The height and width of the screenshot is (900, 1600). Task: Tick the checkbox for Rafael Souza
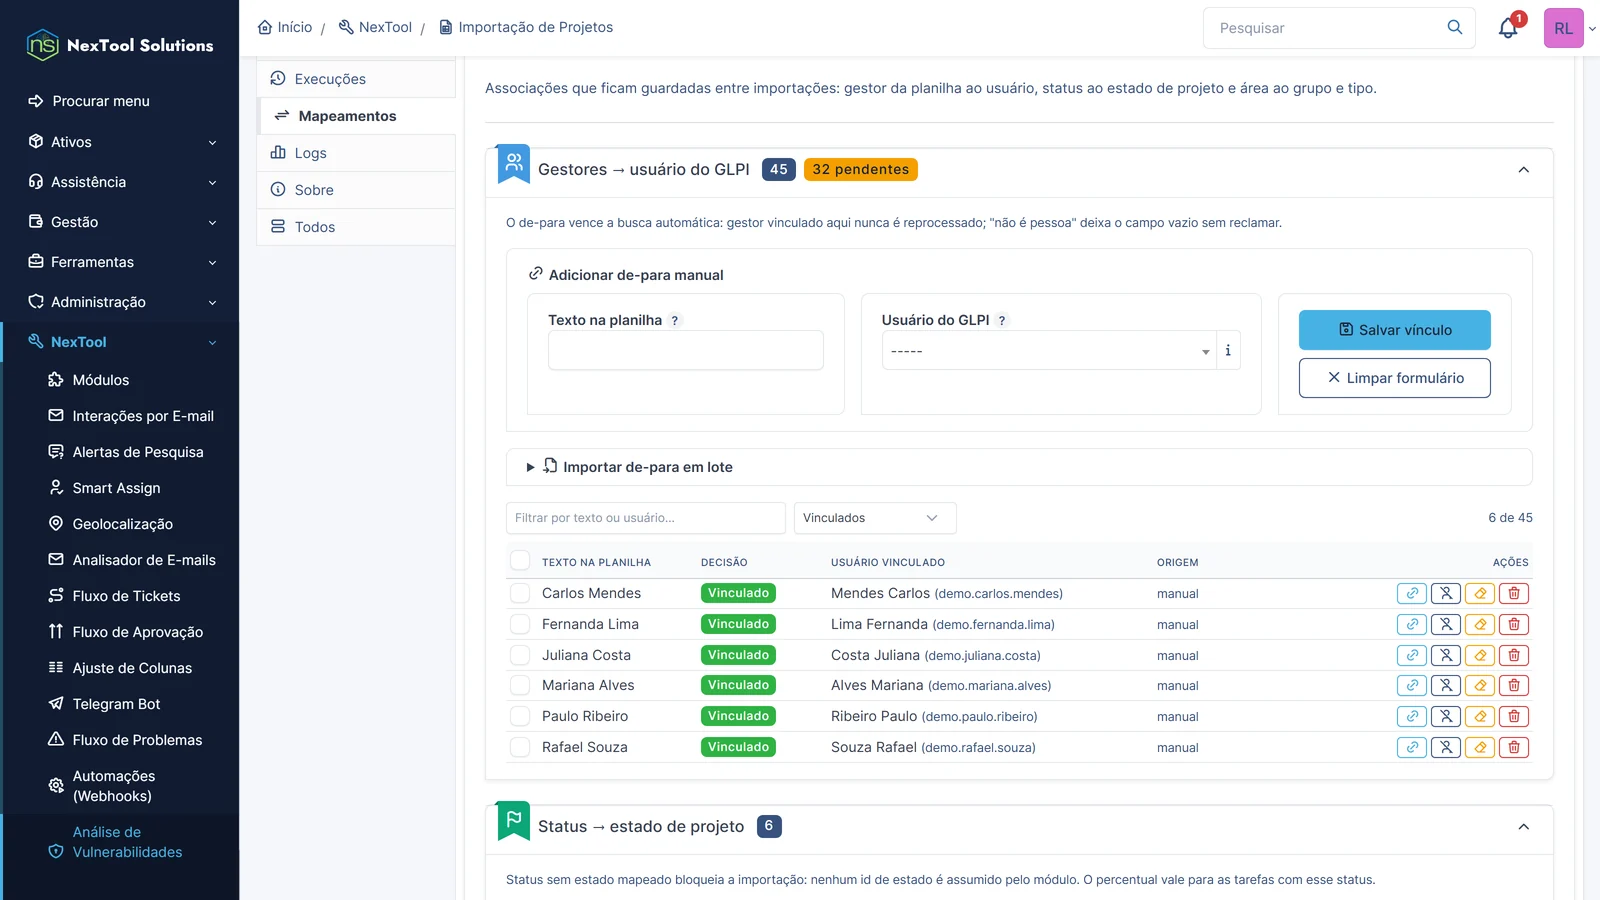[520, 747]
